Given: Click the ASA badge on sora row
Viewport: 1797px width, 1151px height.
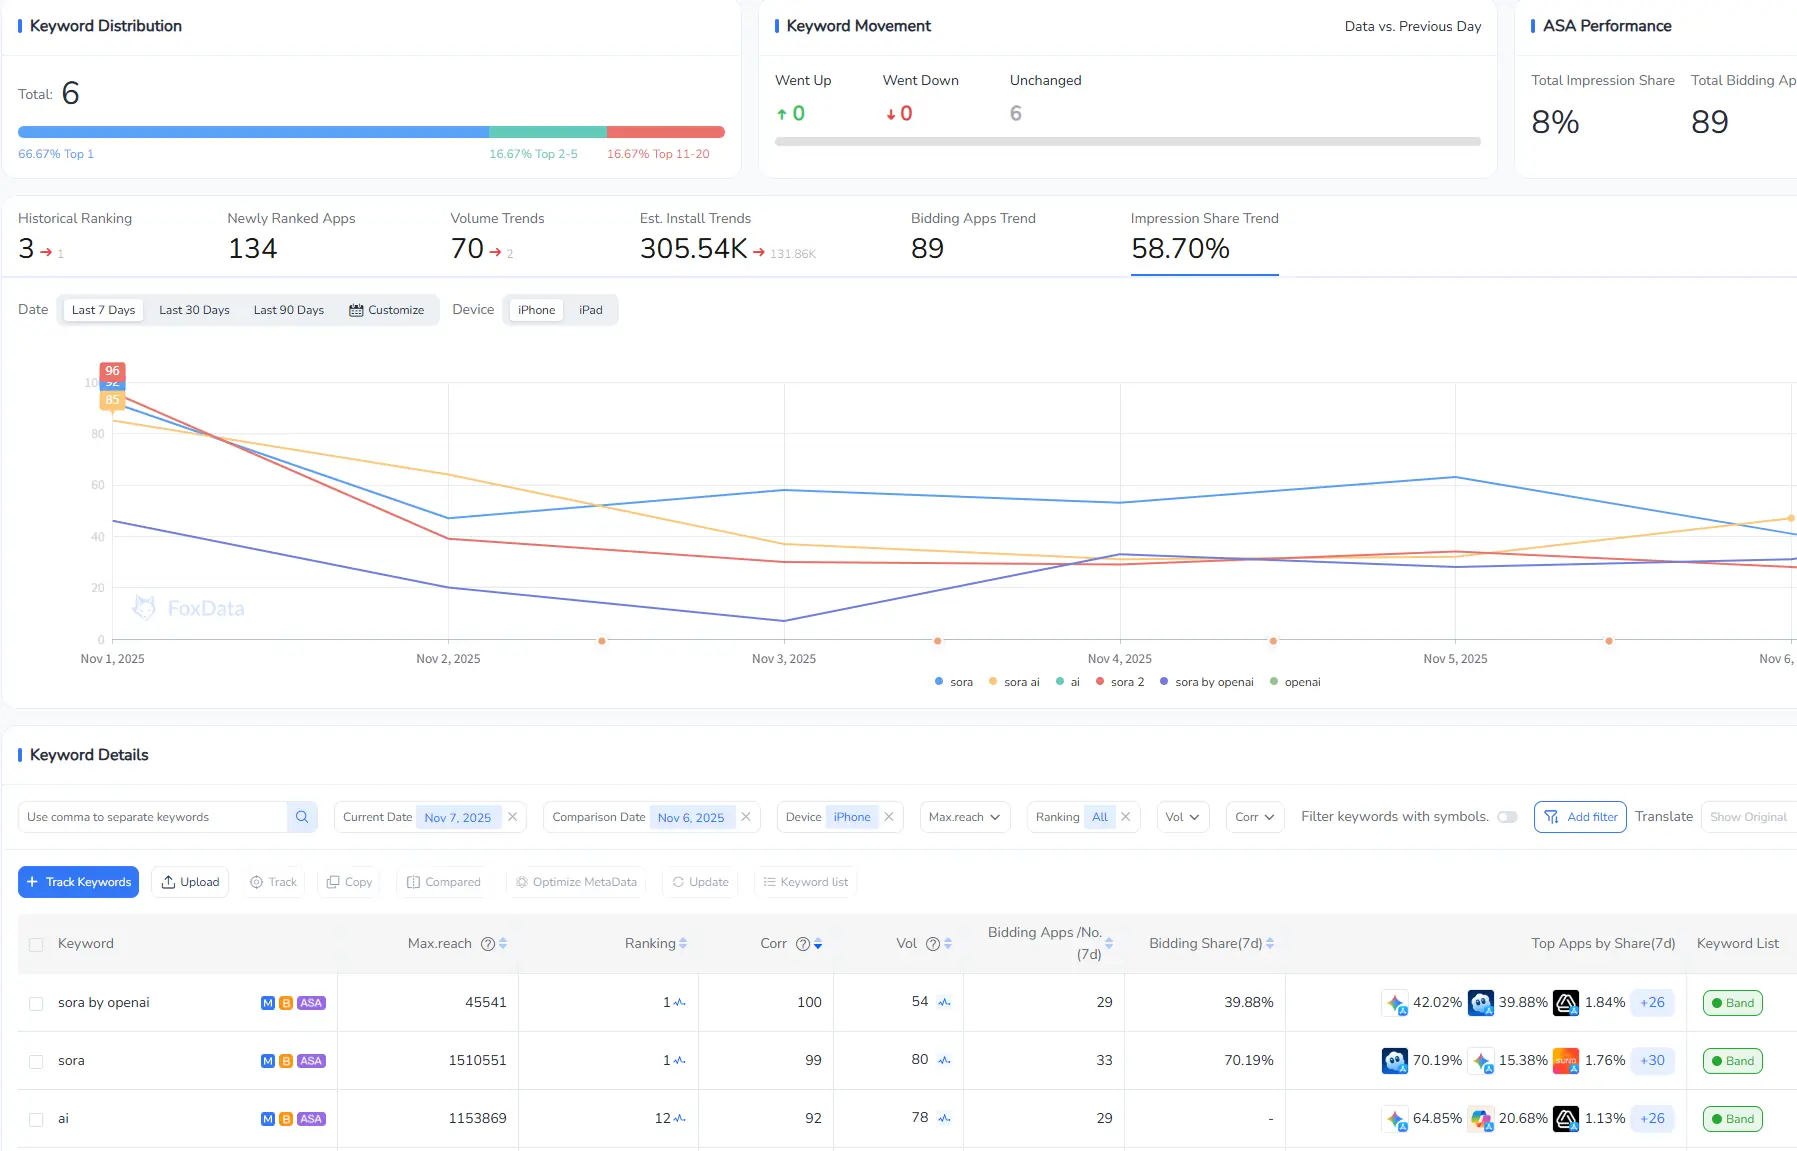Looking at the screenshot, I should [311, 1061].
